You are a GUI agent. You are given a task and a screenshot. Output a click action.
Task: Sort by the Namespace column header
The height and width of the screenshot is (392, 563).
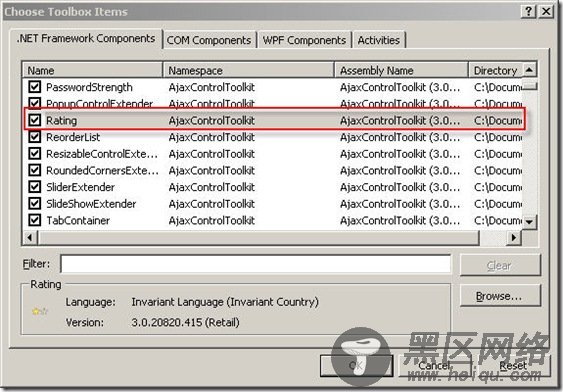pos(248,70)
